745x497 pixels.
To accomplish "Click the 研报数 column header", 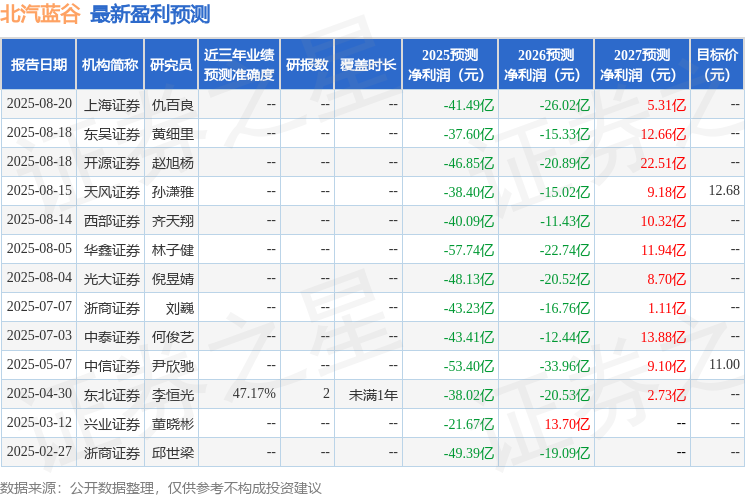I will (x=307, y=65).
